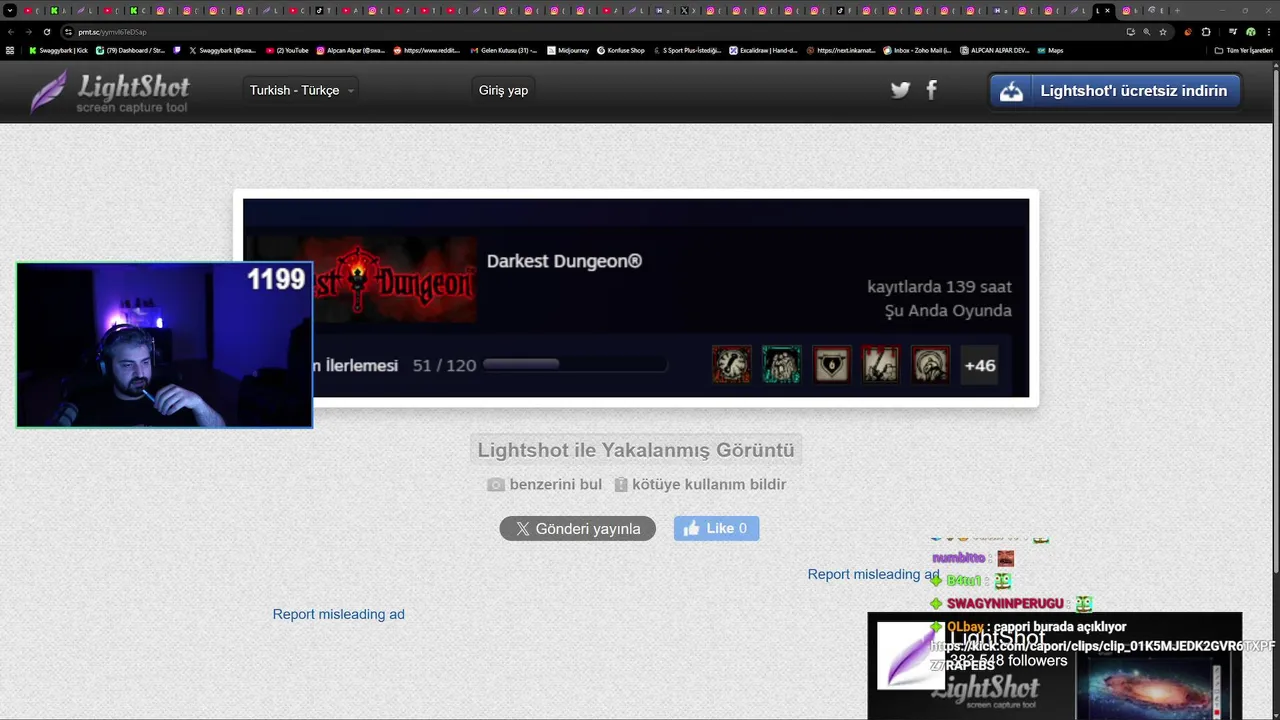Open the green profile avatar
Screen dimensions: 1280x720
click(x=1250, y=32)
